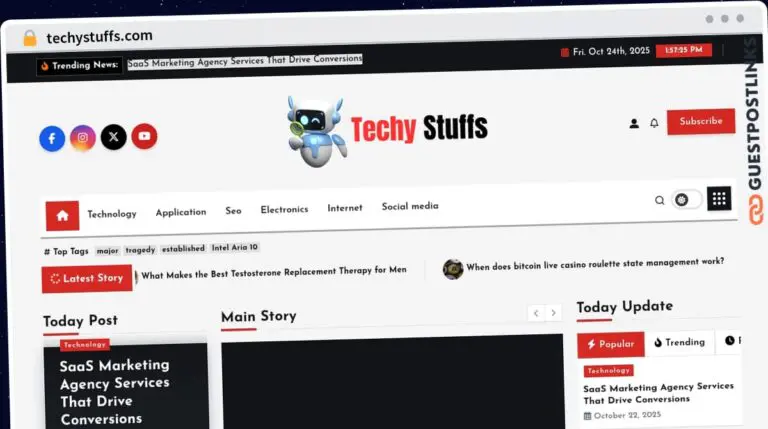
Task: Open the bitcoin live casino roulette story
Action: point(595,264)
